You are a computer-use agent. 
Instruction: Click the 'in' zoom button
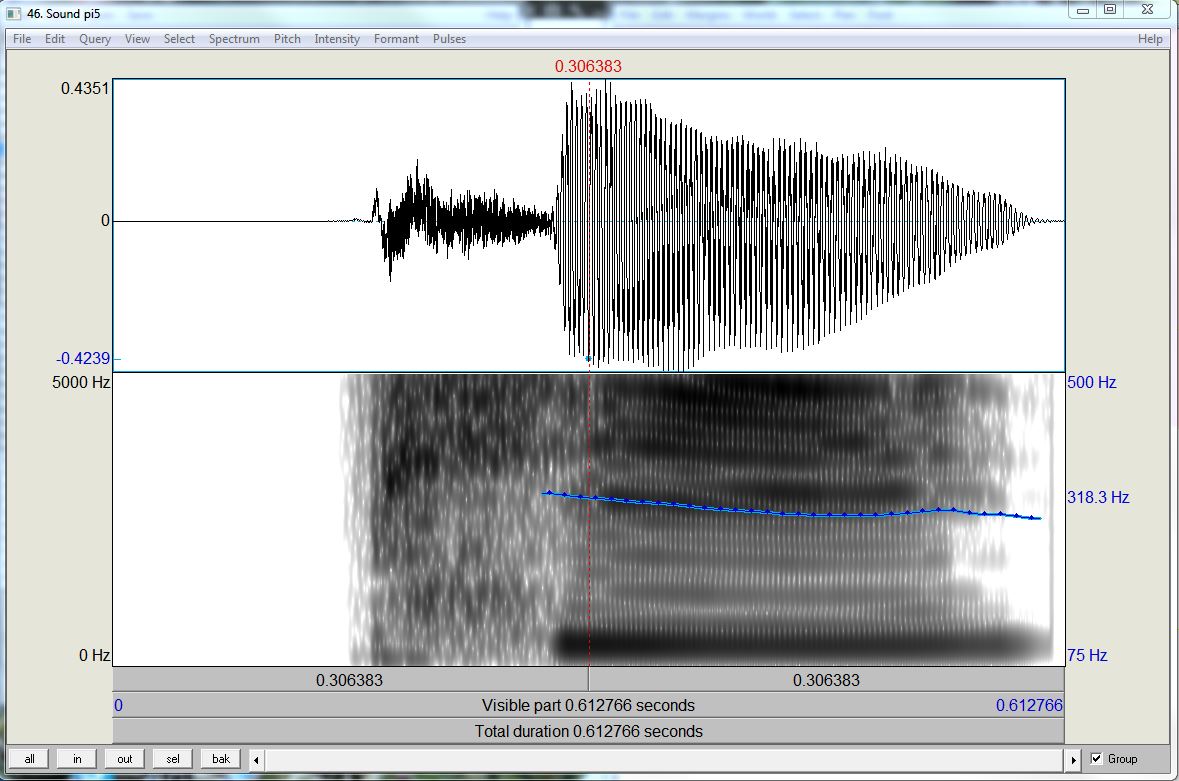pyautogui.click(x=77, y=759)
